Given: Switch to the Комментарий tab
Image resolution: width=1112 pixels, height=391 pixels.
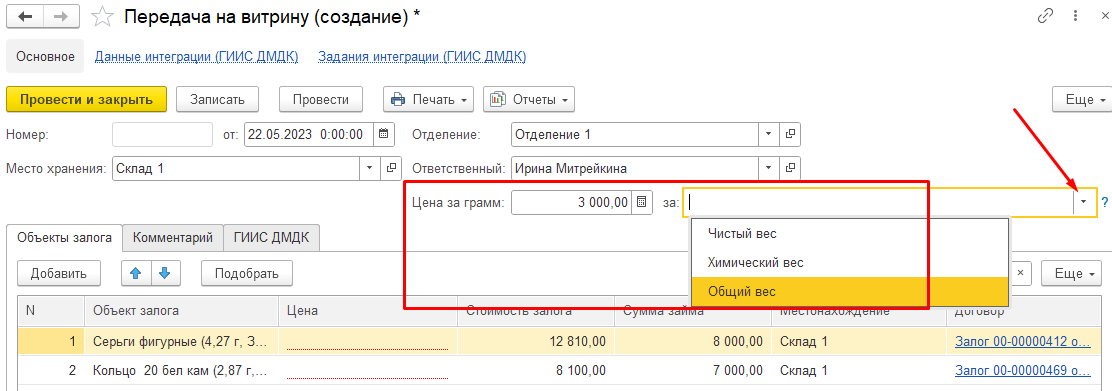Looking at the screenshot, I should click(x=173, y=238).
